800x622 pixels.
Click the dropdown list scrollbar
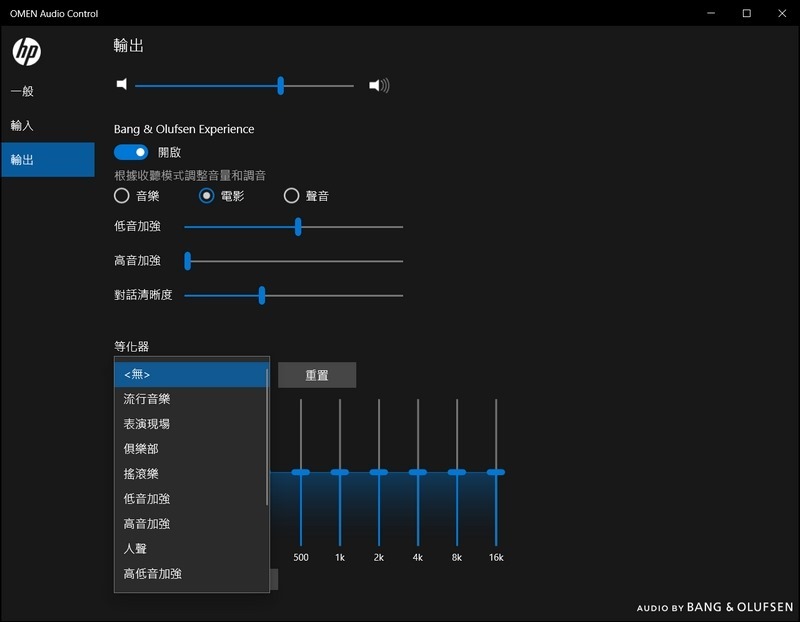(x=267, y=437)
